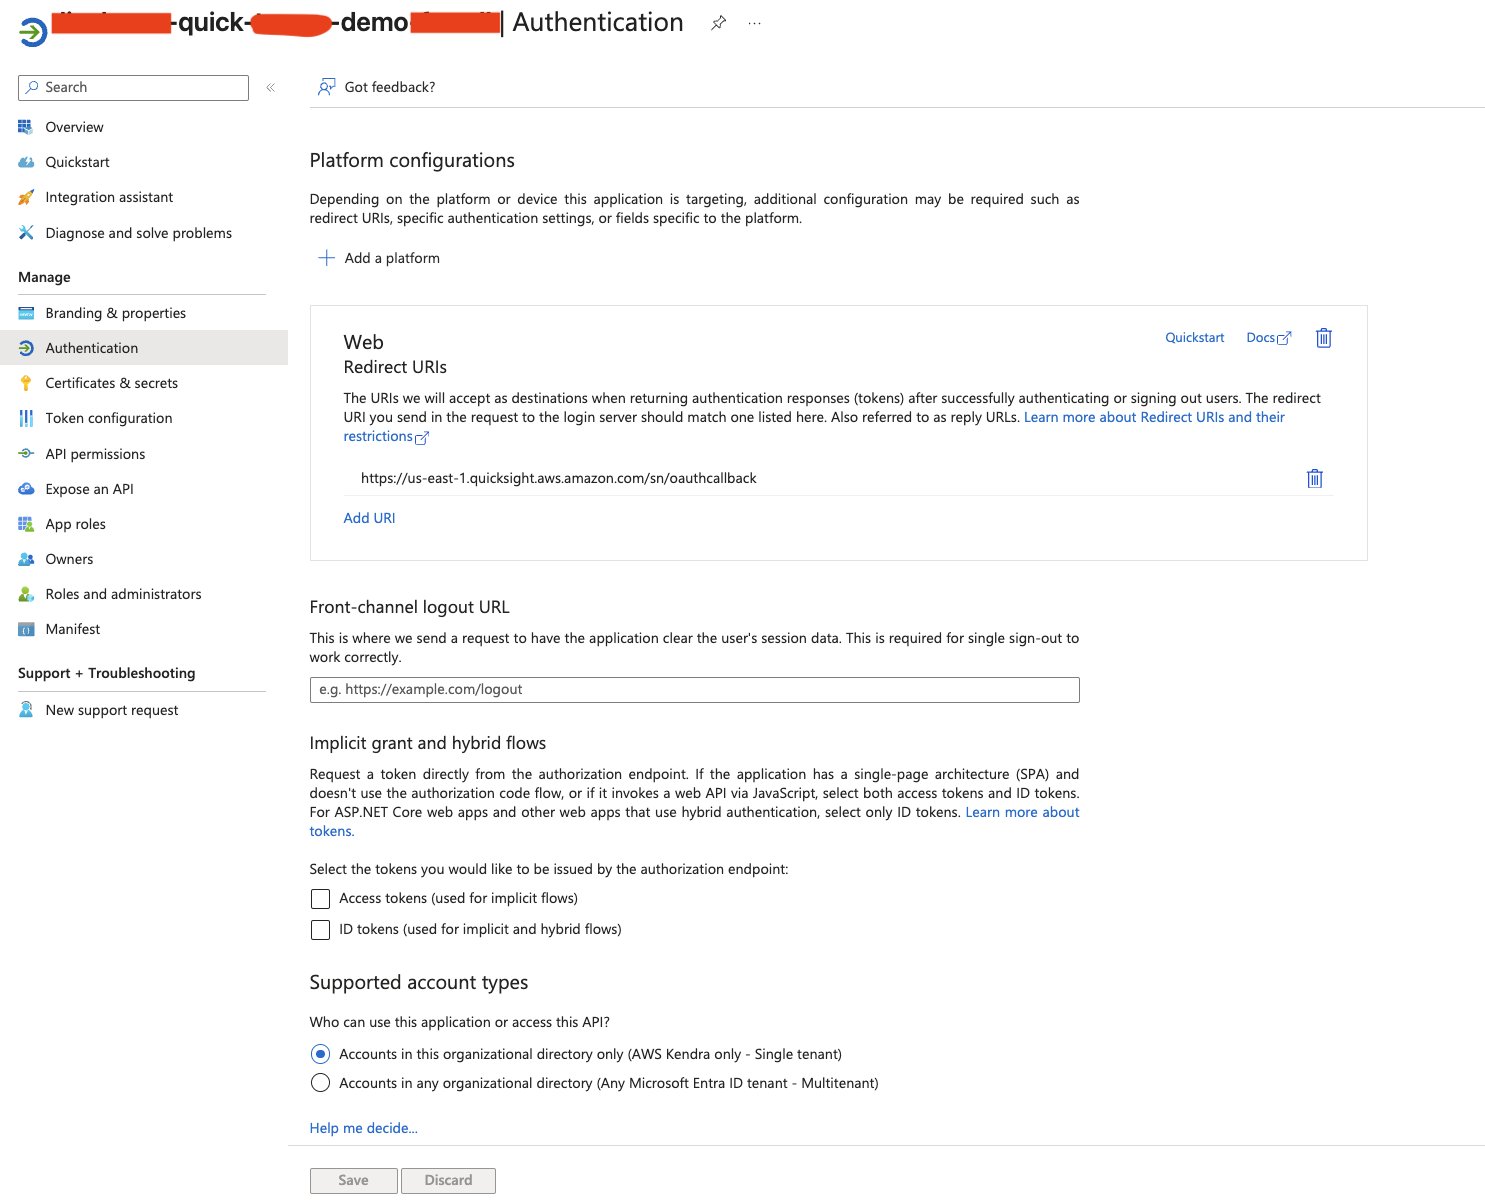
Task: Open the App roles section
Action: click(77, 523)
